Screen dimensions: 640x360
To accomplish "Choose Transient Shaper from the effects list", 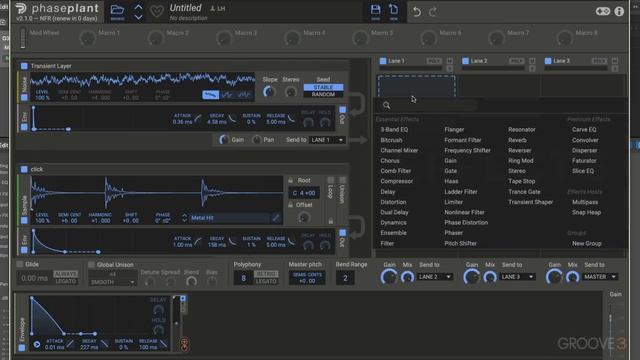I will 531,202.
